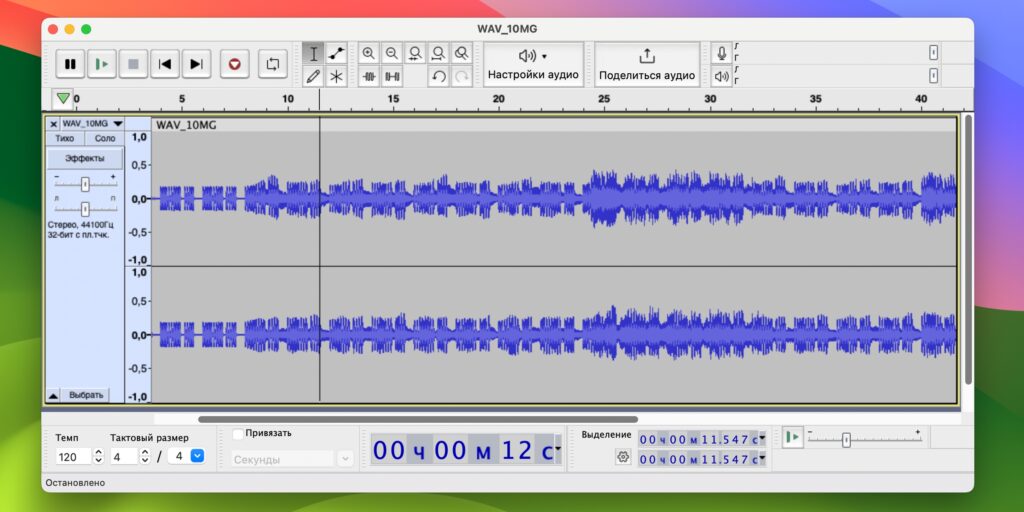Adjust the track pan slider
Screen dimensions: 1024x512
pos(85,209)
